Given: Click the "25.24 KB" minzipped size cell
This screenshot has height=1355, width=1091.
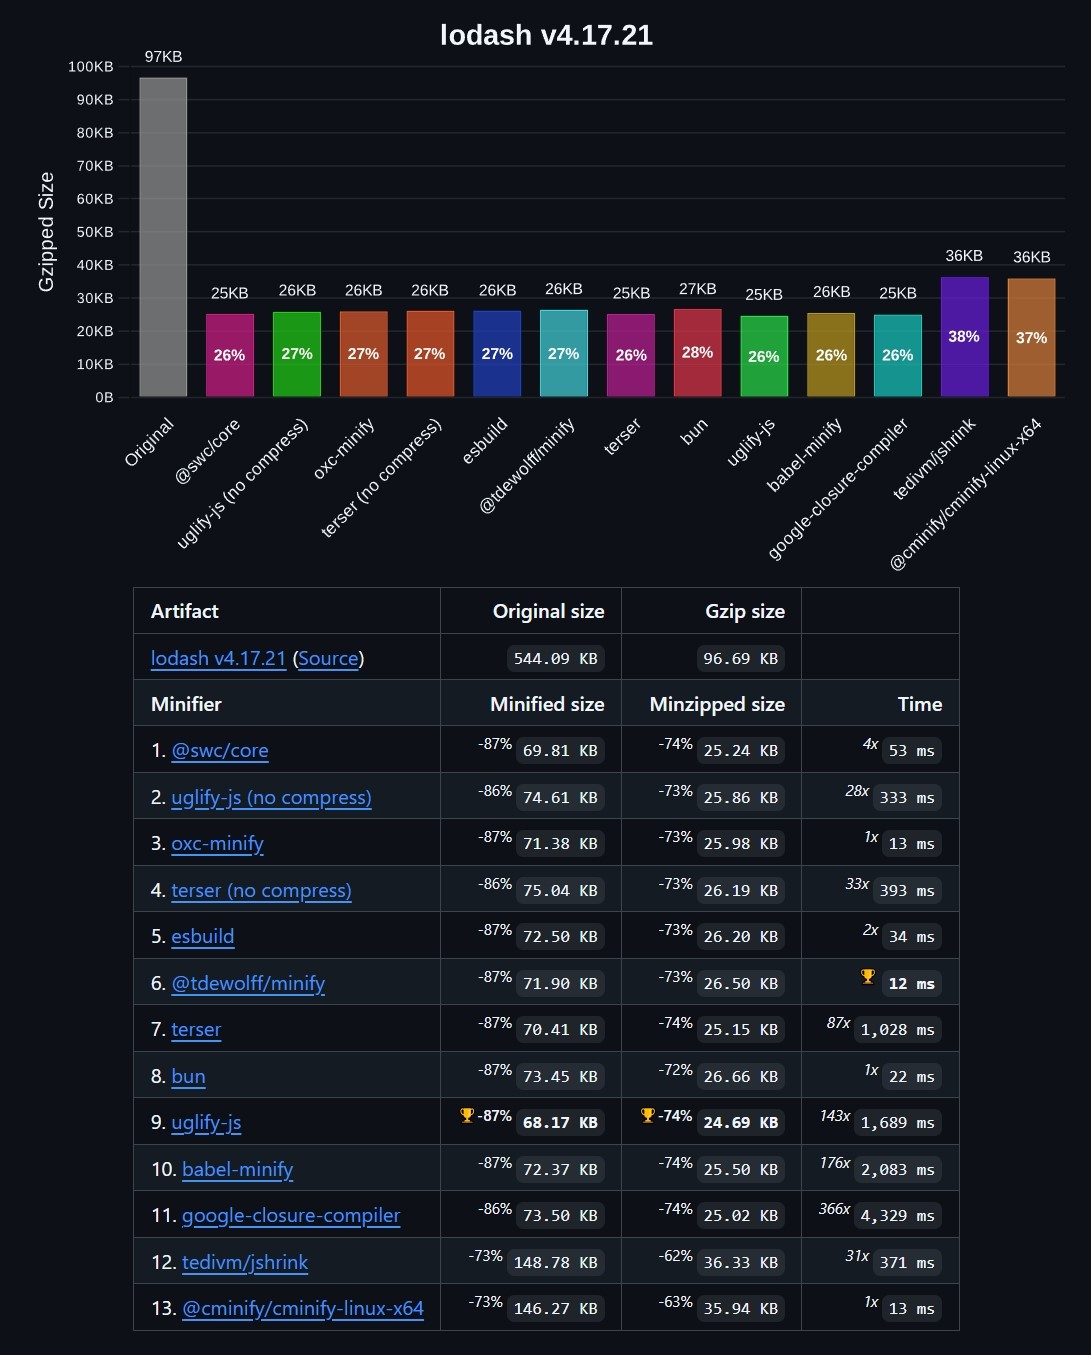Looking at the screenshot, I should [x=740, y=751].
